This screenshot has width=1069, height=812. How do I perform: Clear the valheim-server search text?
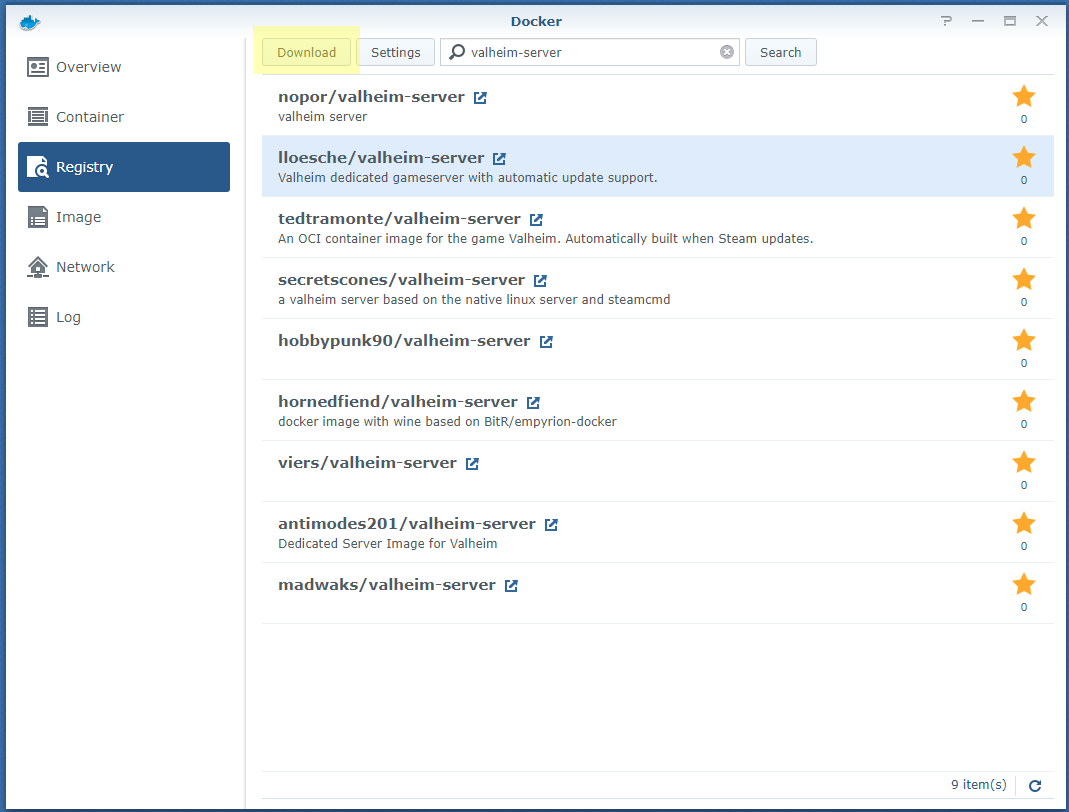[x=727, y=52]
